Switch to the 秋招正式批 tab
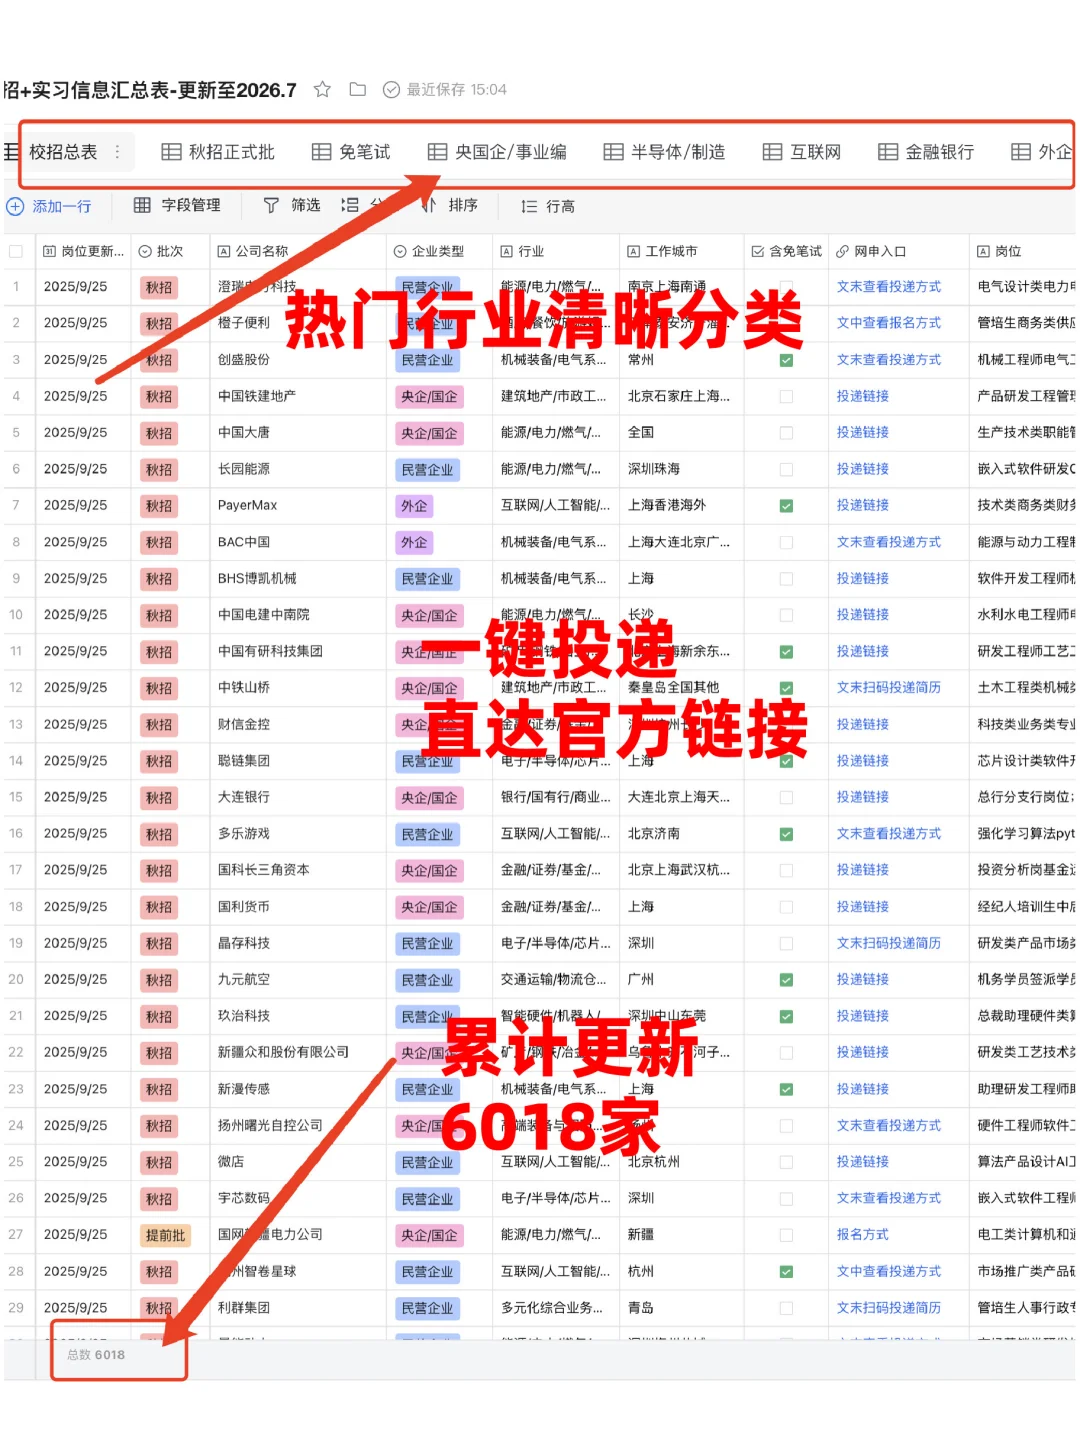 point(218,152)
